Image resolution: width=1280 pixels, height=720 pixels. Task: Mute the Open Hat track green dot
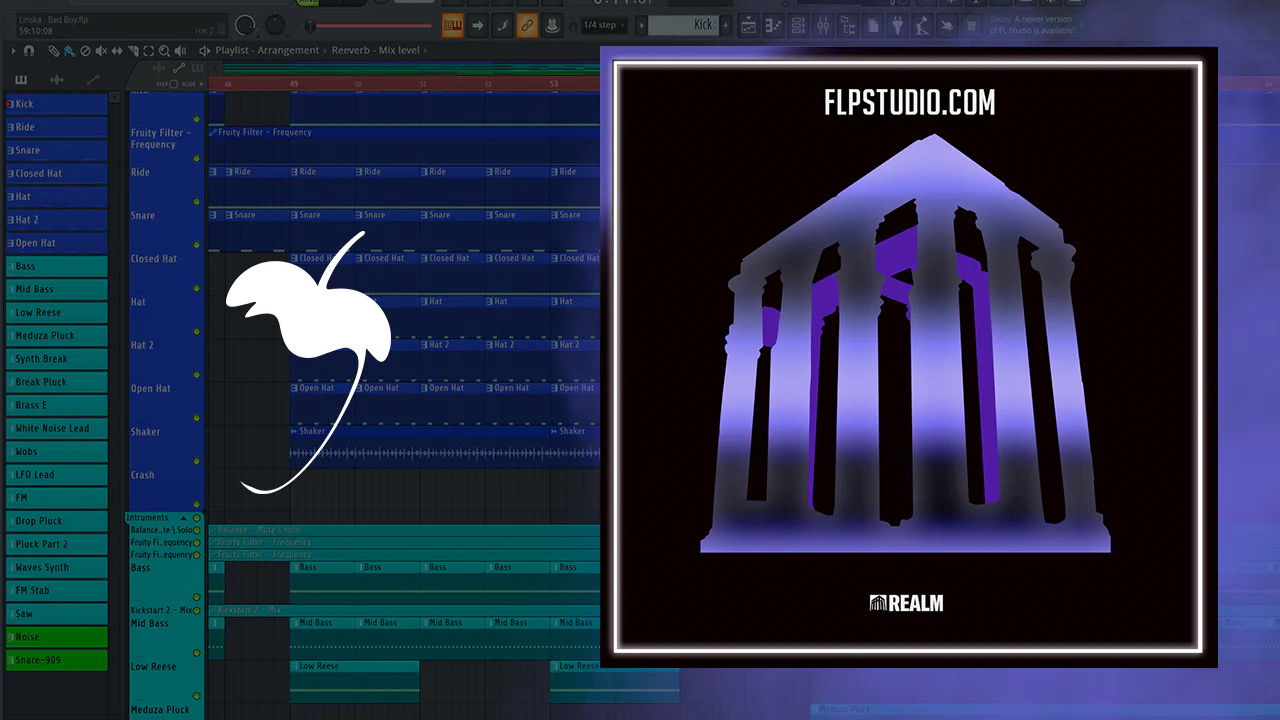pos(197,417)
